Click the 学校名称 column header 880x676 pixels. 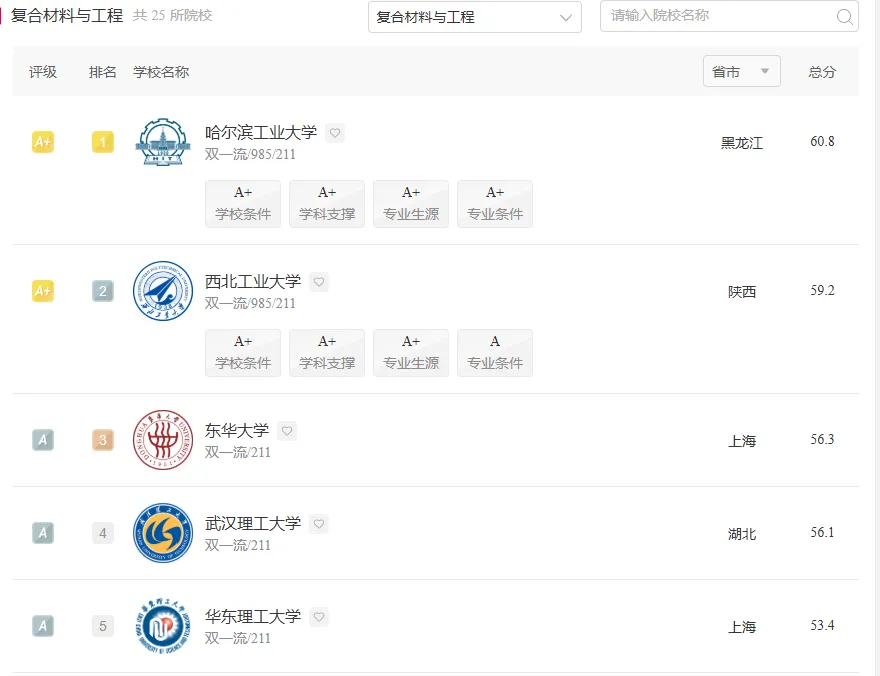click(x=161, y=72)
